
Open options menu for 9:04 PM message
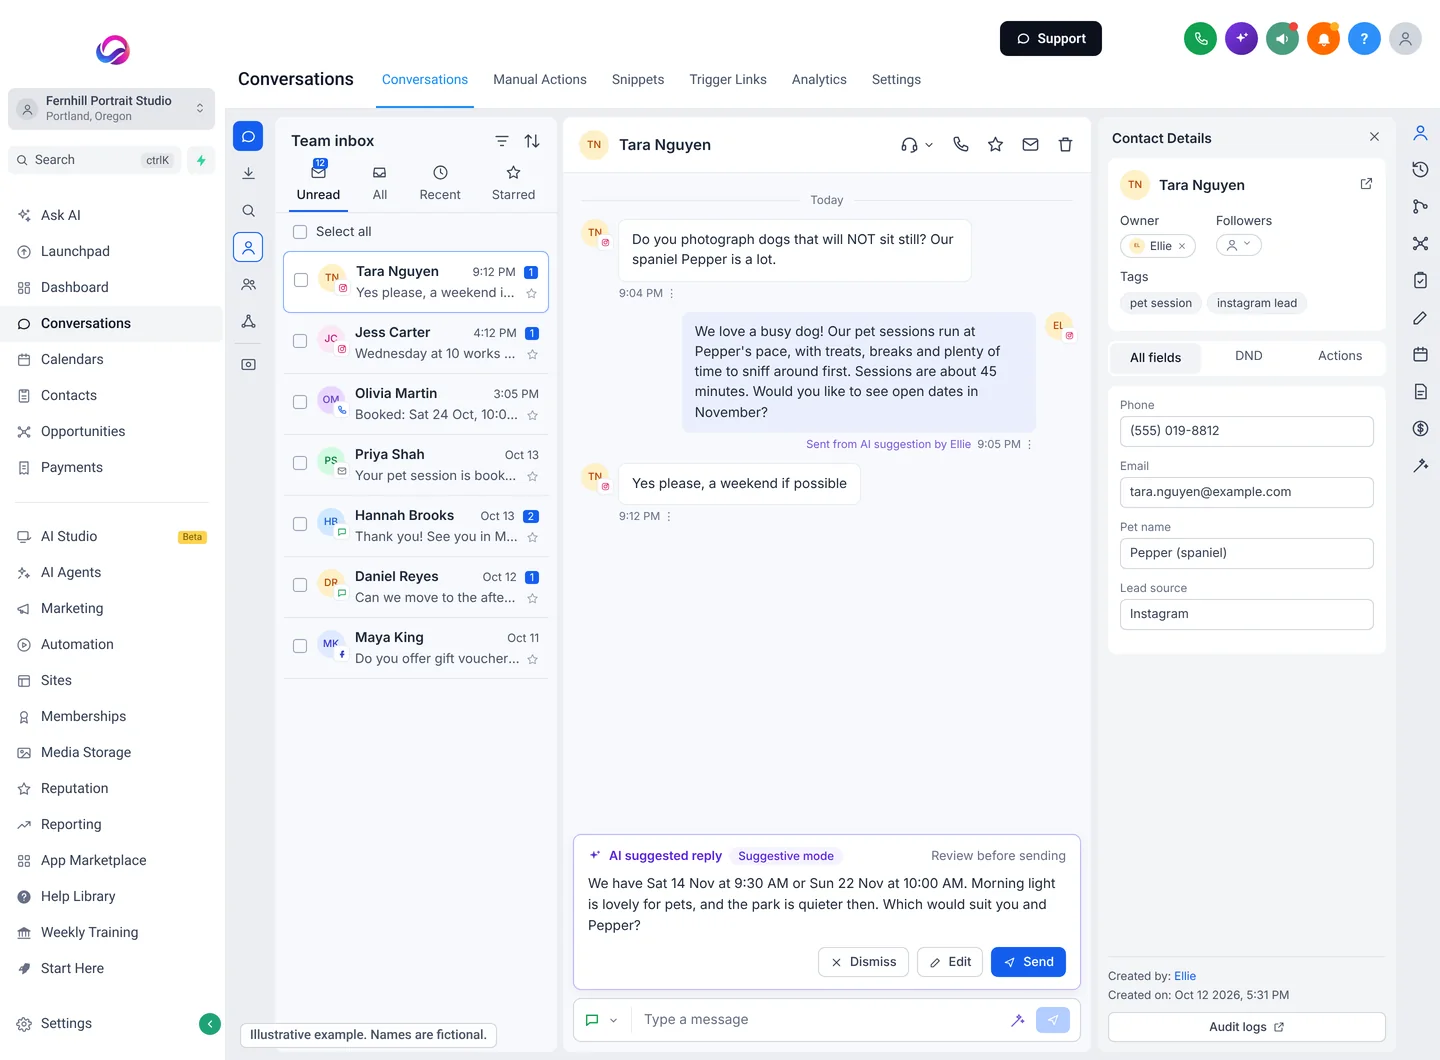(672, 294)
